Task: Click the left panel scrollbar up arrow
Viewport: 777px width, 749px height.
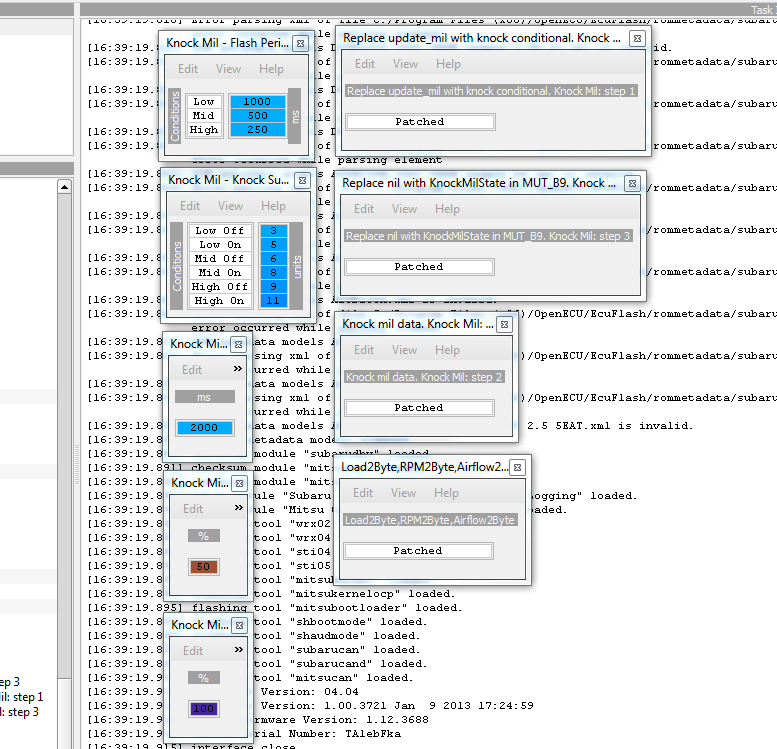Action: (64, 187)
